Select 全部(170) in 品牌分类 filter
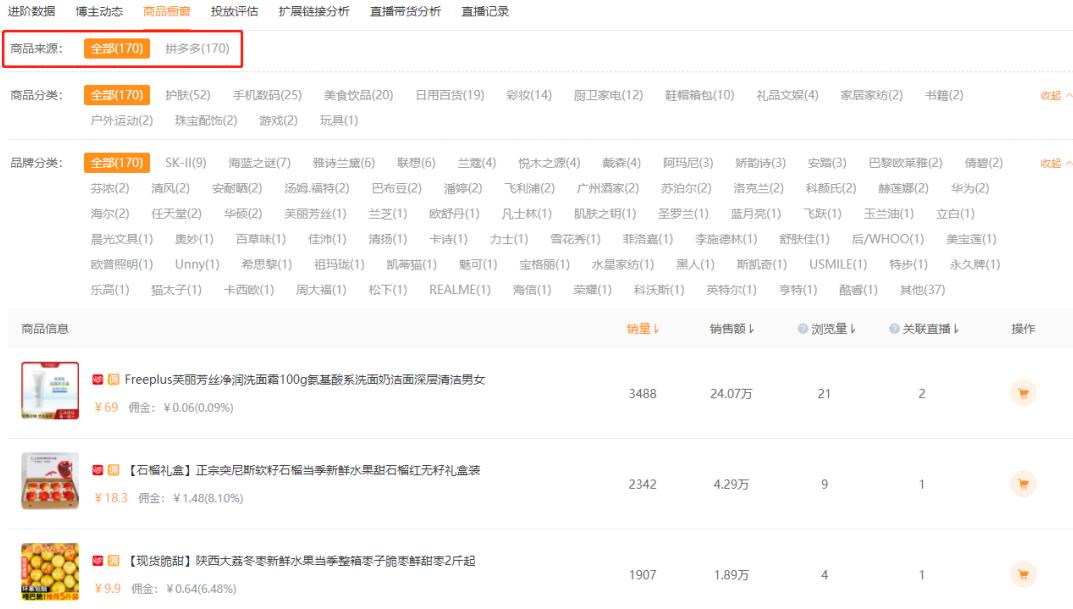The height and width of the screenshot is (609, 1073). pos(117,163)
